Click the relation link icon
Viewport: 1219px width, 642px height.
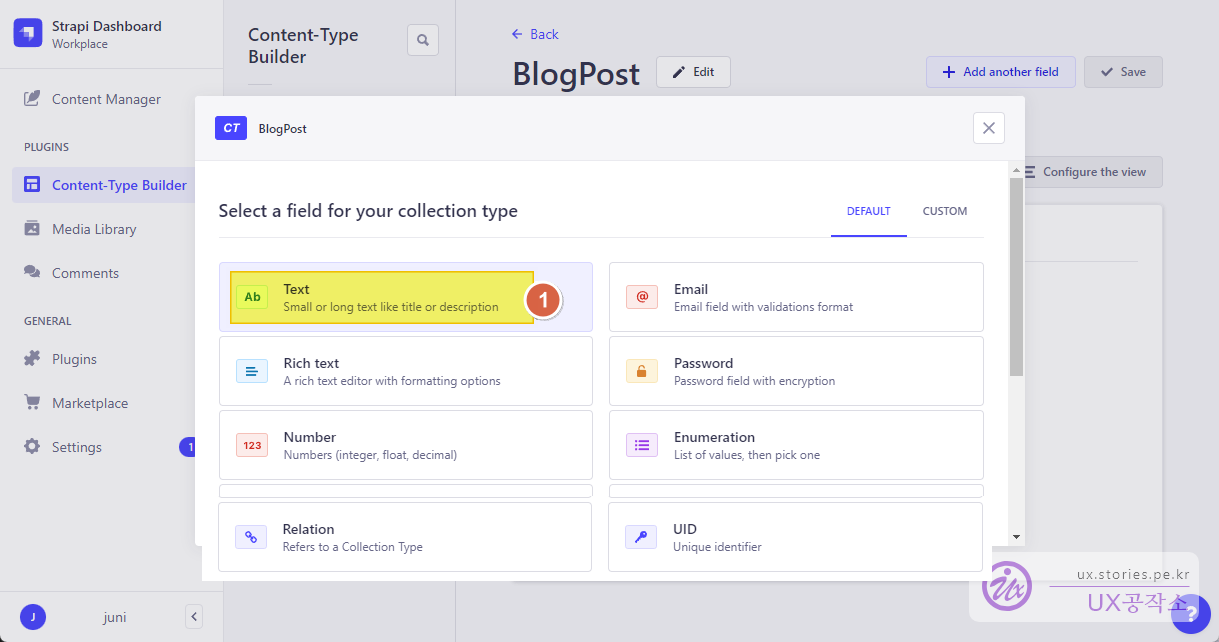coord(251,537)
